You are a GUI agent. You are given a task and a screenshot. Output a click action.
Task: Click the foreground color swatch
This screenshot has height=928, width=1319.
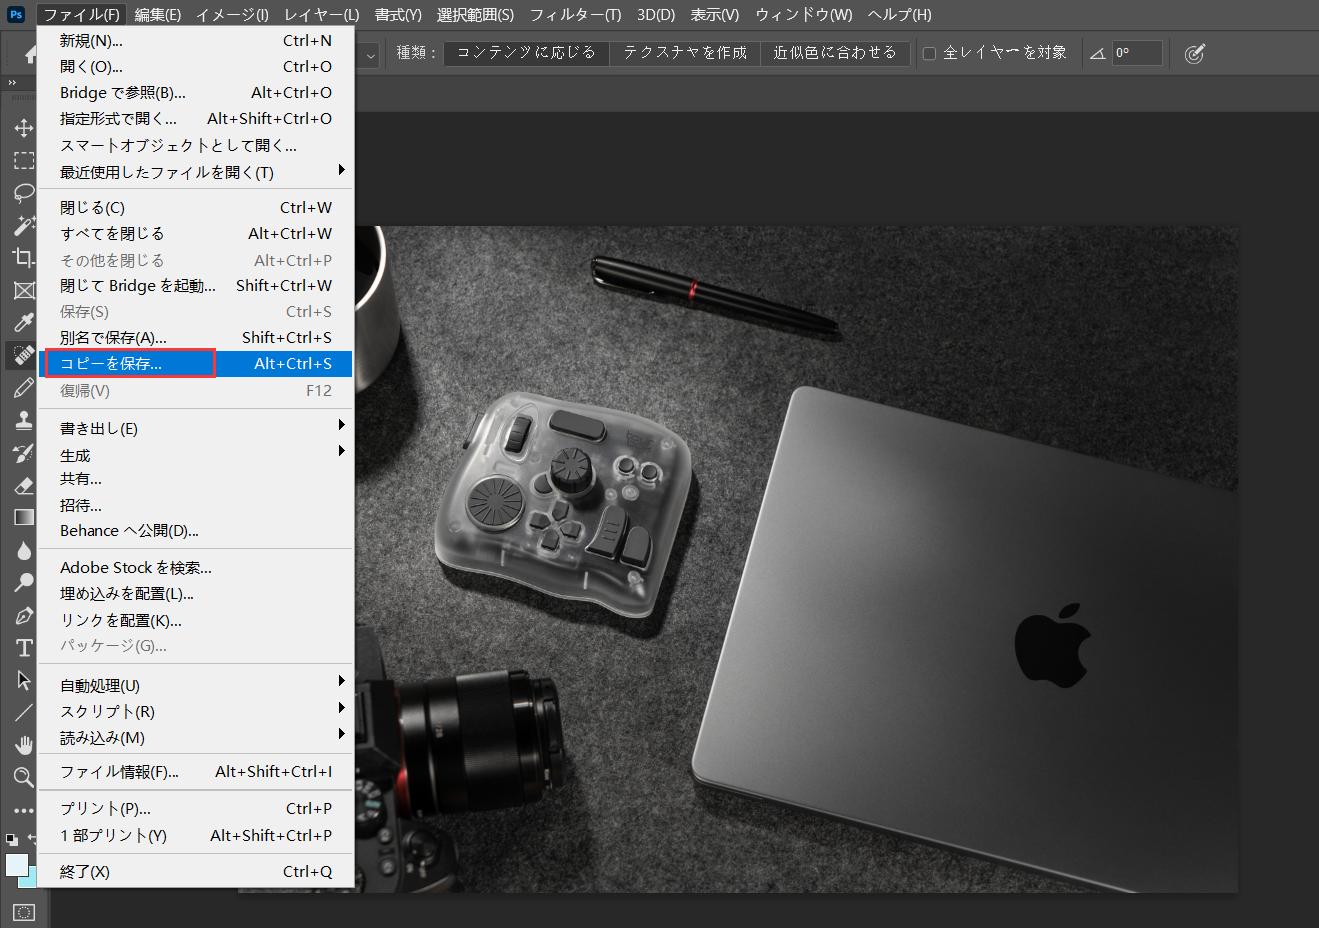coord(16,865)
